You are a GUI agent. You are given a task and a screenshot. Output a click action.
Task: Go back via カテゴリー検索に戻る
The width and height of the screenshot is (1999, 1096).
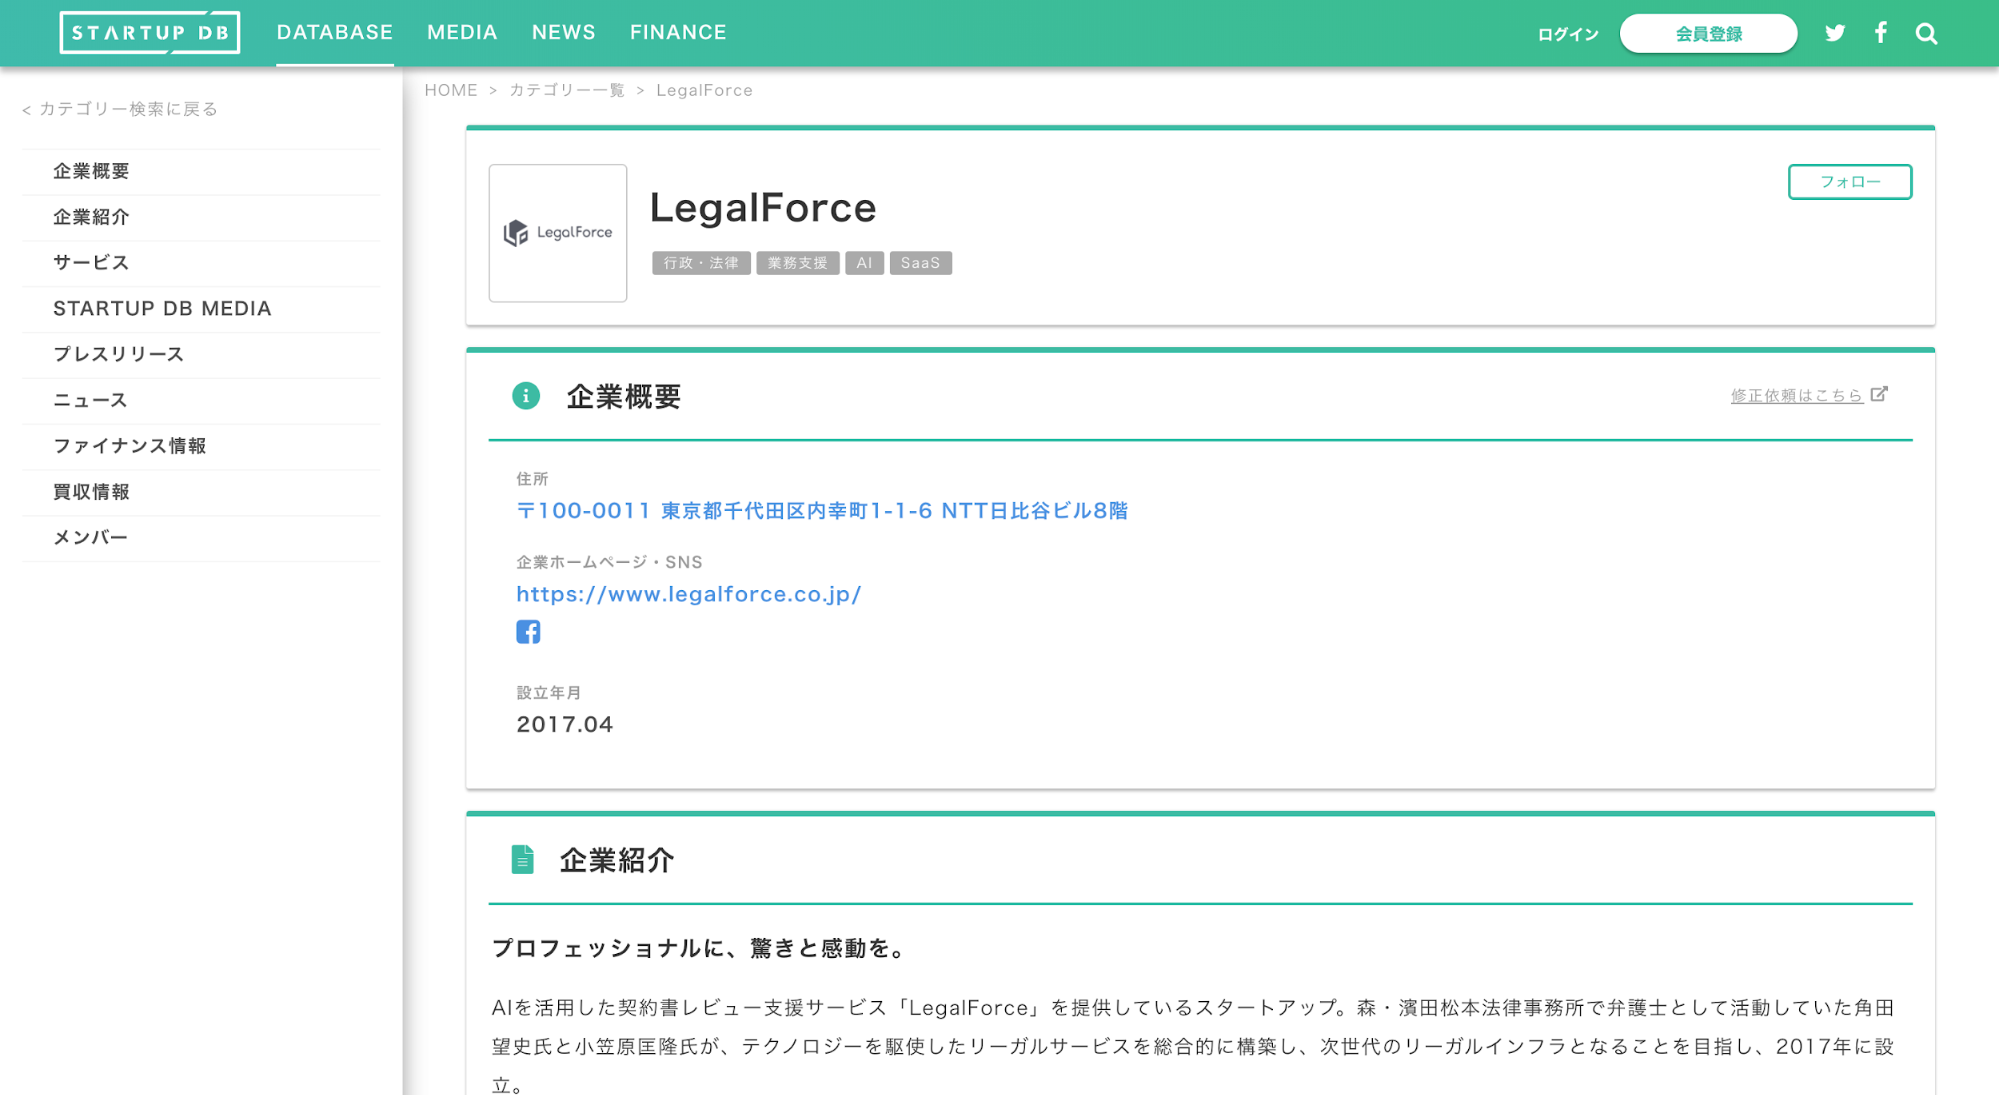click(x=120, y=109)
